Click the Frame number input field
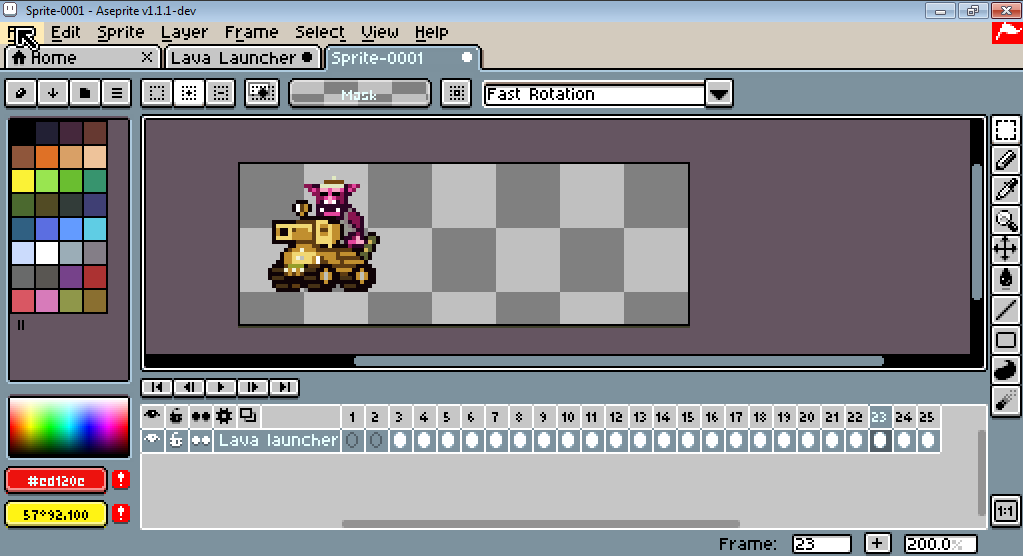Screen dimensions: 1023x556 click(x=821, y=544)
